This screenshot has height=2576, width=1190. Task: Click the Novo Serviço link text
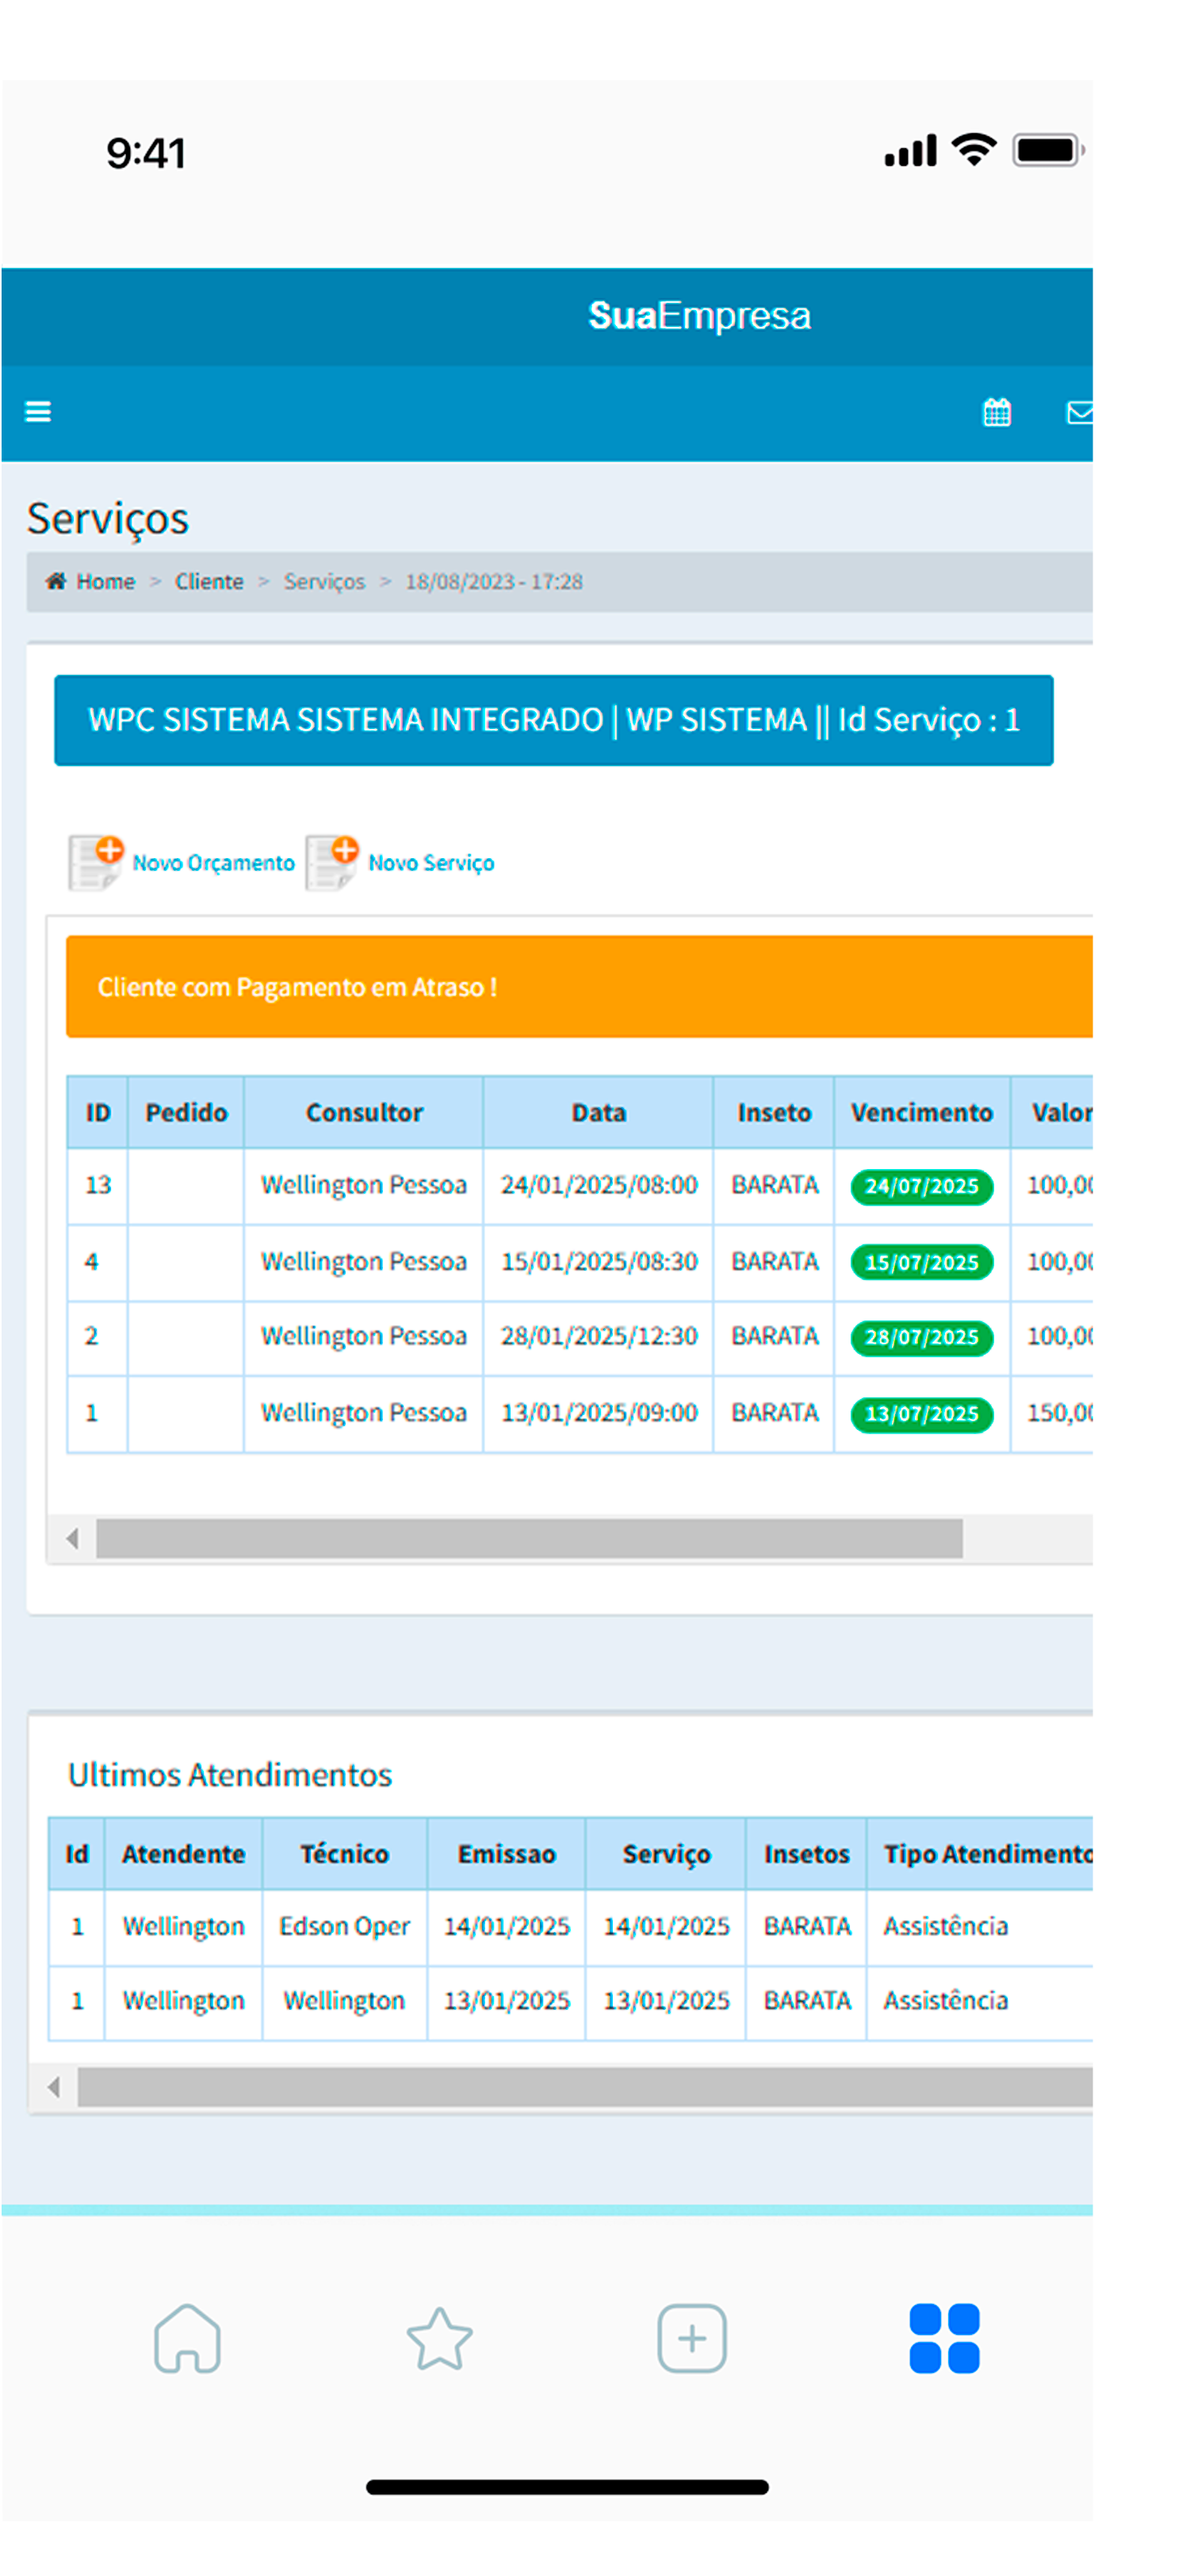pyautogui.click(x=431, y=863)
